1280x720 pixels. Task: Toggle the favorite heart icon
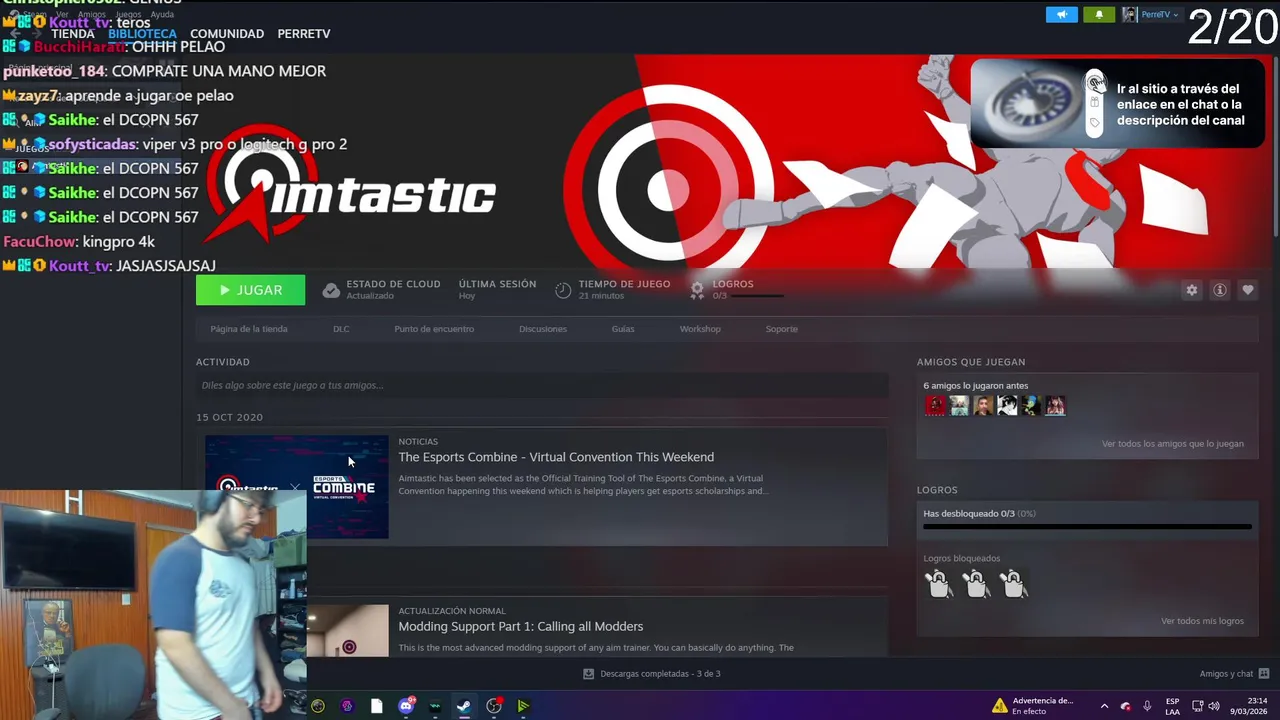(x=1247, y=290)
